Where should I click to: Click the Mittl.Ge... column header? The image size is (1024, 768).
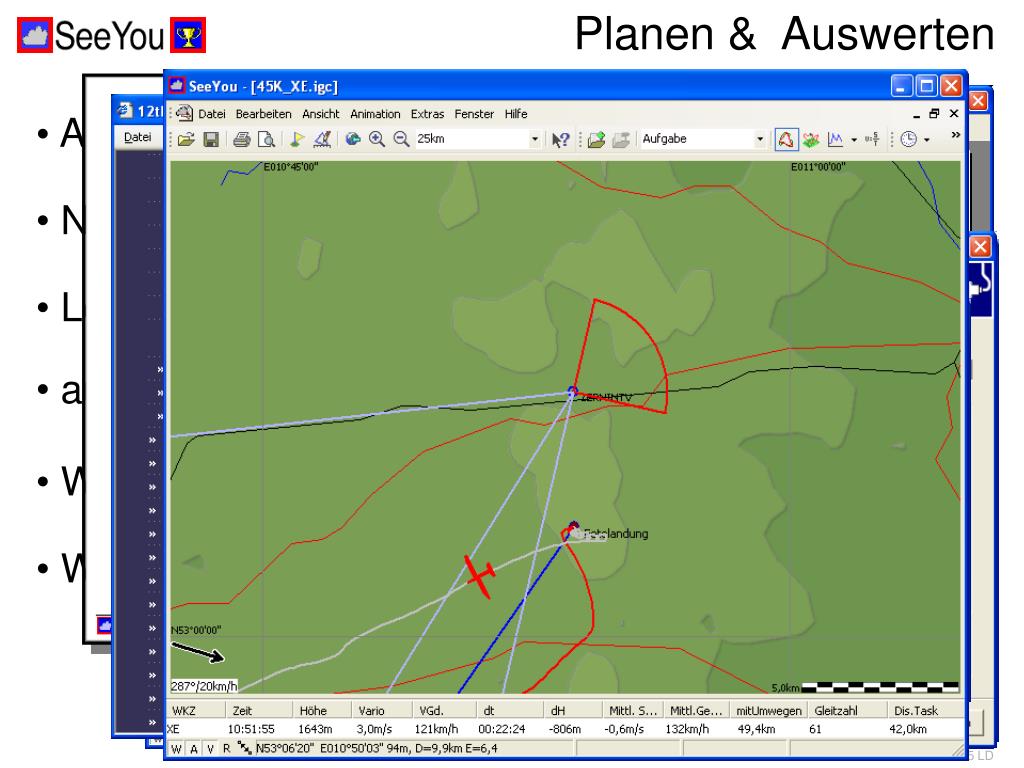tap(696, 711)
